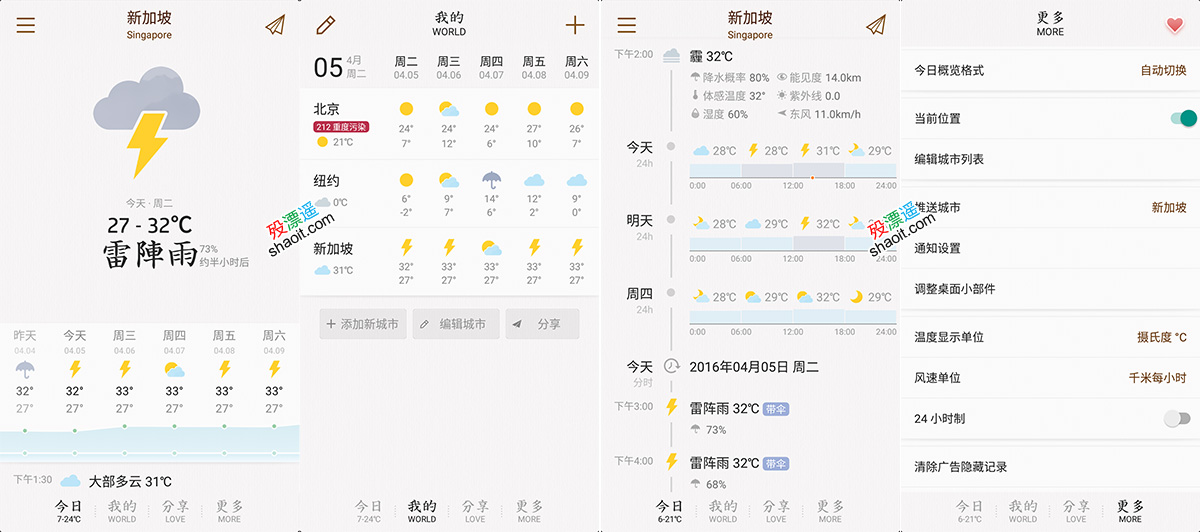The width and height of the screenshot is (1200, 532).
Task: Tap the haze cloud icon beside 霾 32°C
Action: pos(672,56)
